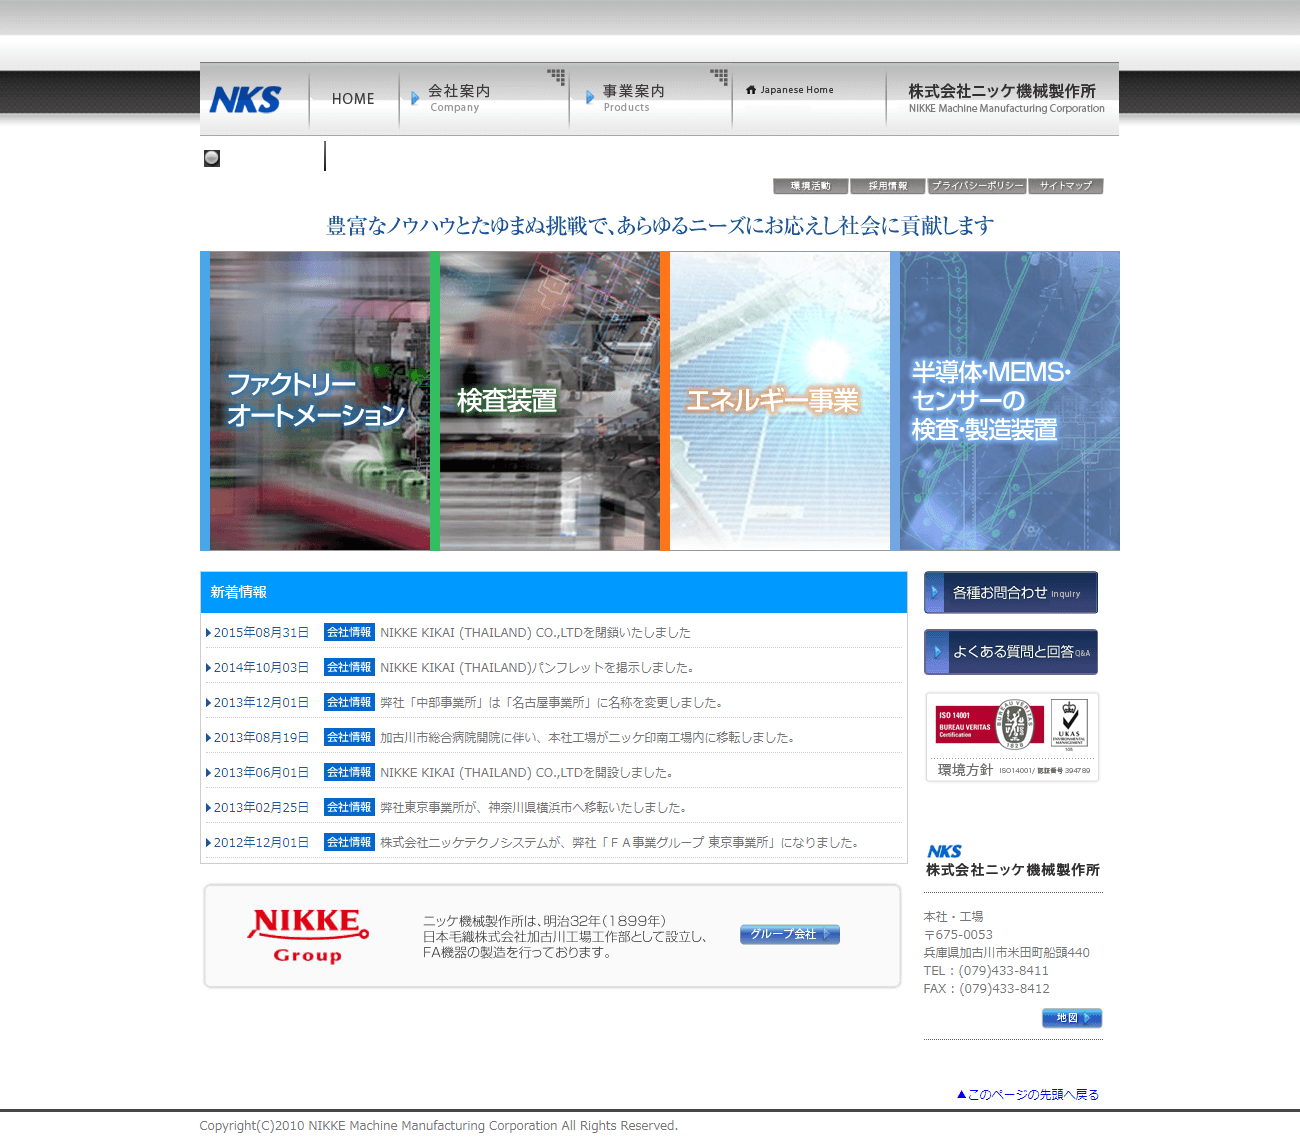Open the HOME menu item
This screenshot has height=1148, width=1300.
pyautogui.click(x=353, y=99)
